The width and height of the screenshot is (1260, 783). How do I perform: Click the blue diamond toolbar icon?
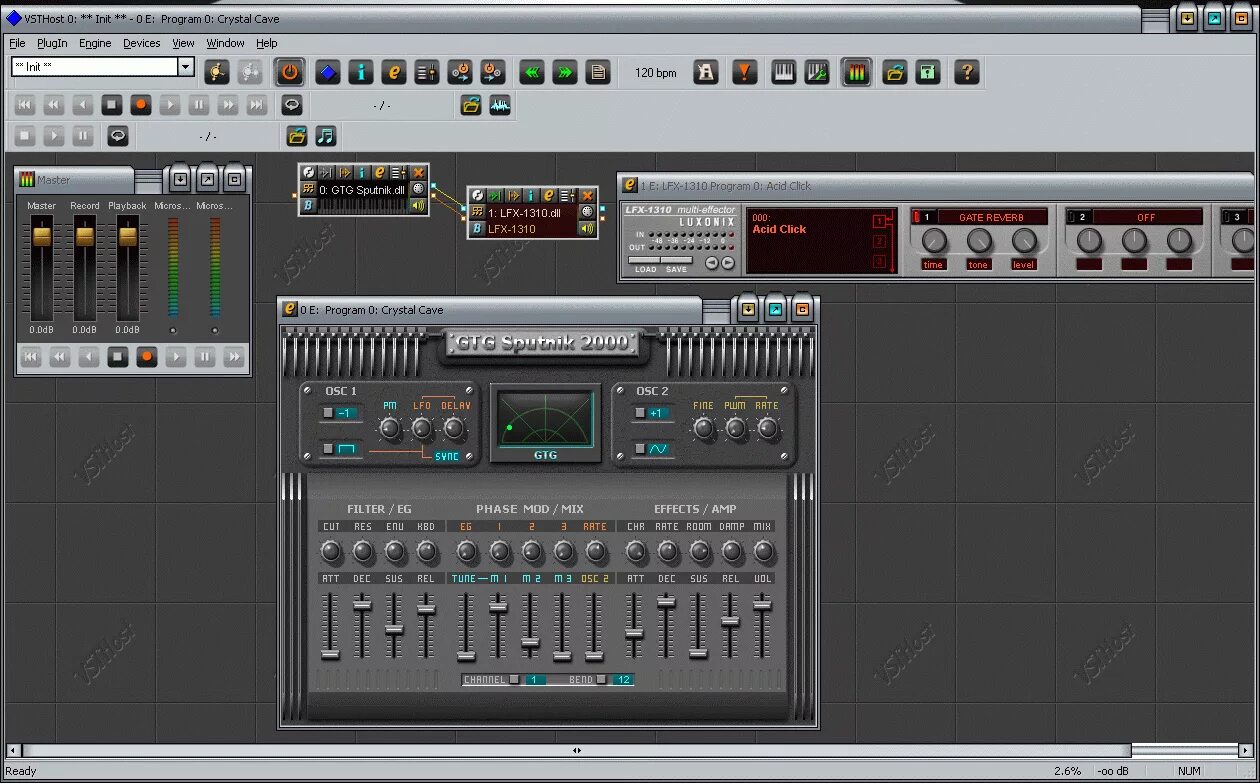click(327, 72)
